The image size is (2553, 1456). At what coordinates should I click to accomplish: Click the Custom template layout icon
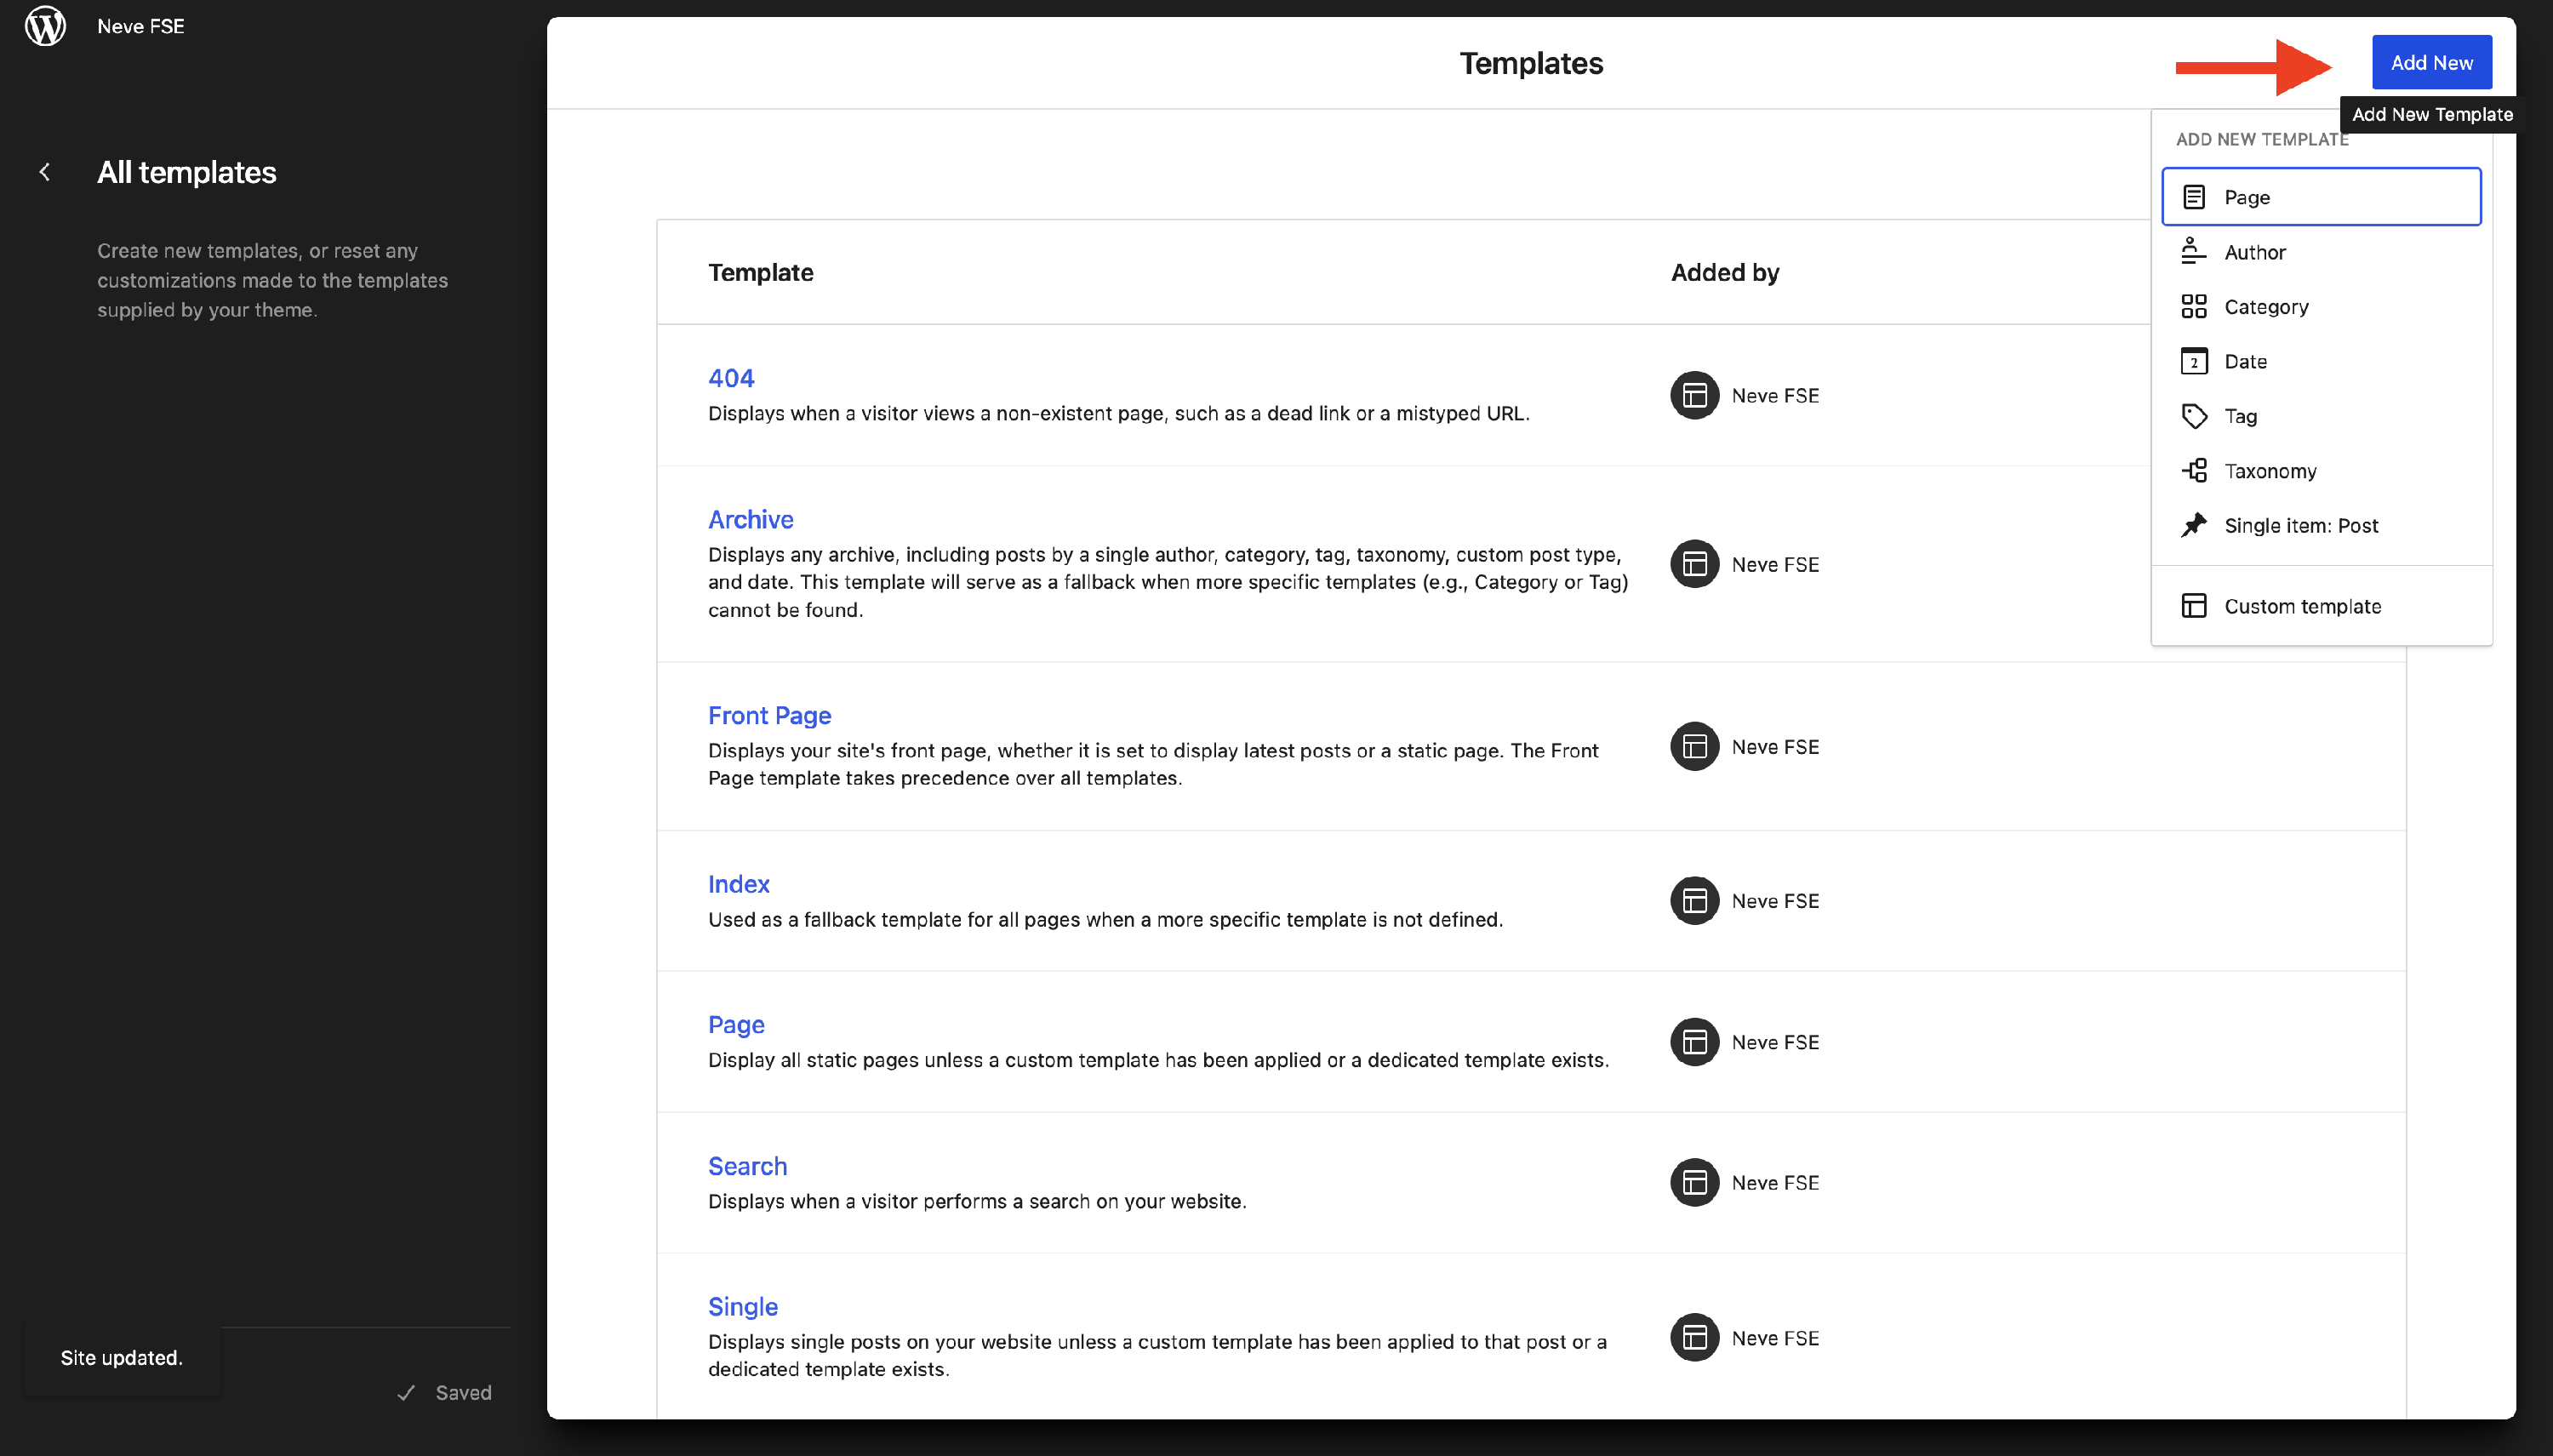coord(2193,606)
